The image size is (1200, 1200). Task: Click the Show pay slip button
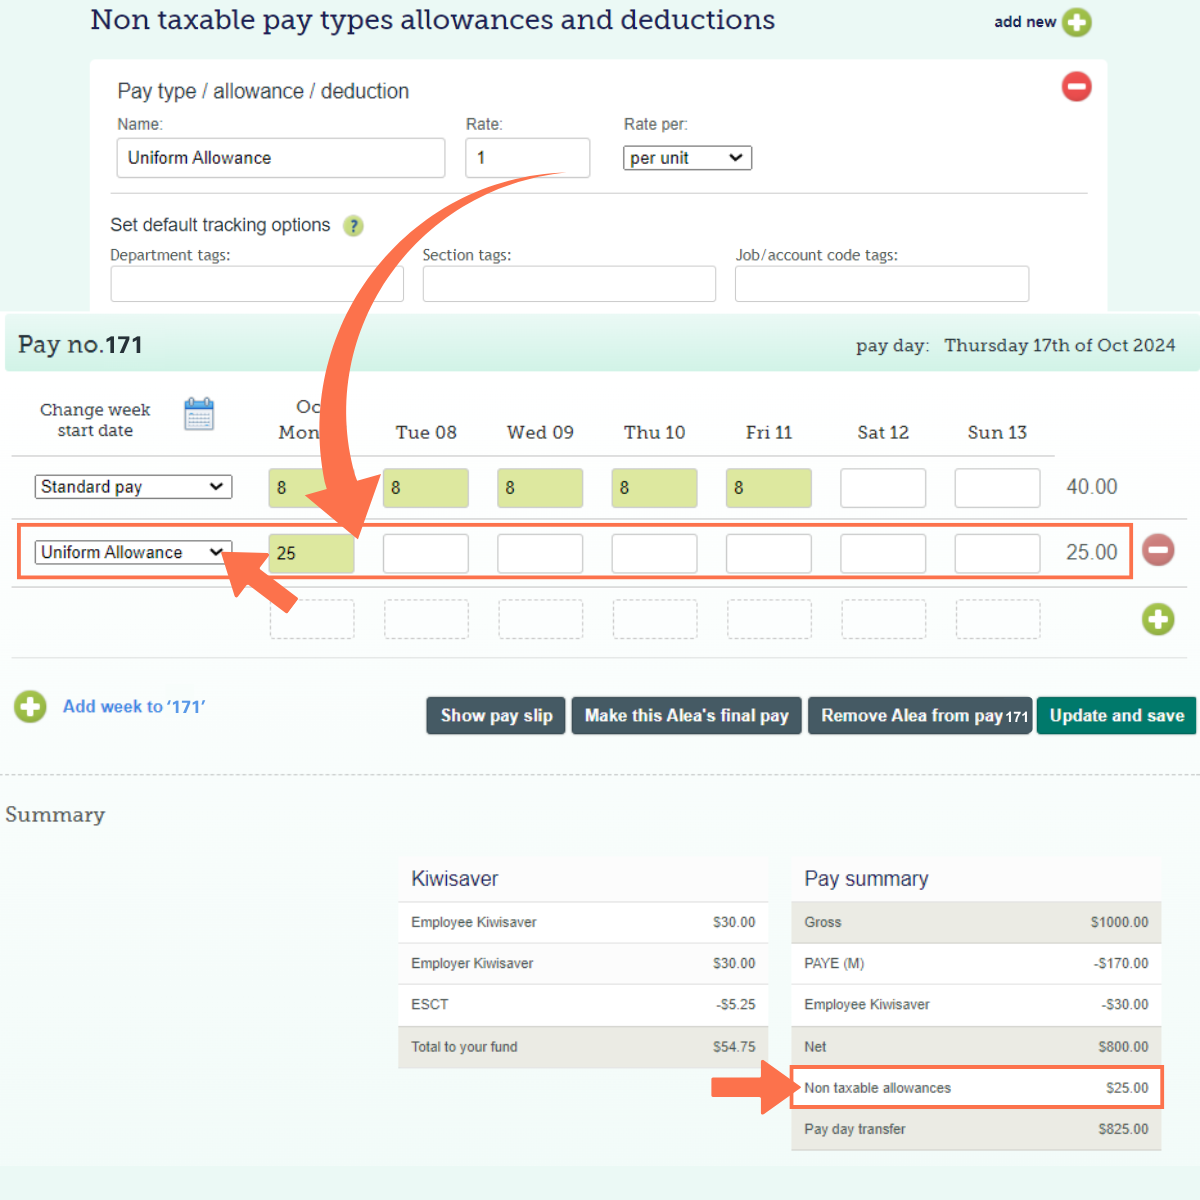pyautogui.click(x=495, y=715)
